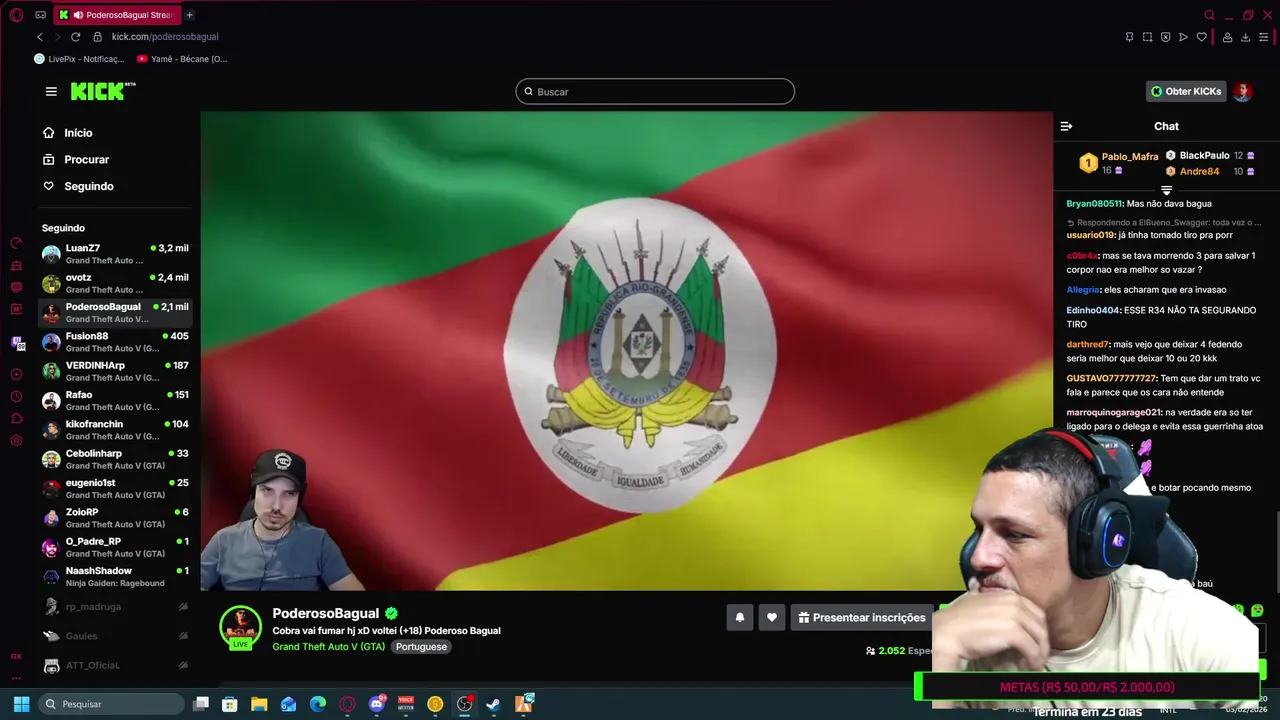Screen dimensions: 1280x720
Task: Open Steam from the taskbar
Action: [493, 704]
